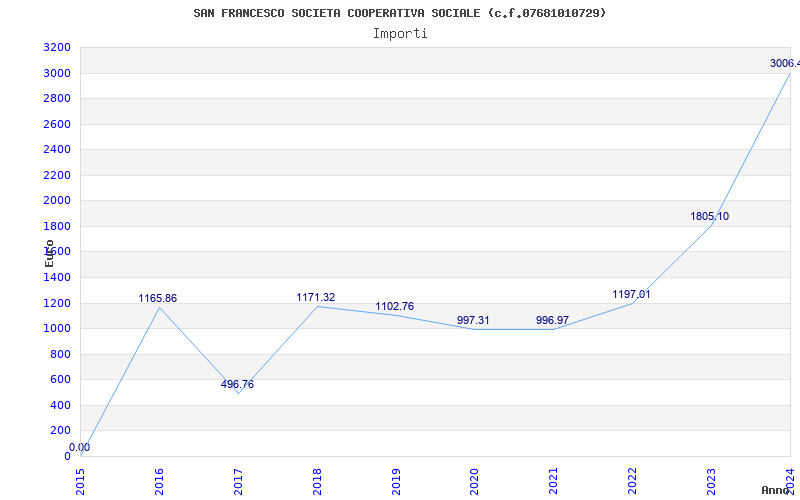Screen dimensions: 800x500
Task: Select the 600 y-axis value
Action: pyautogui.click(x=61, y=380)
